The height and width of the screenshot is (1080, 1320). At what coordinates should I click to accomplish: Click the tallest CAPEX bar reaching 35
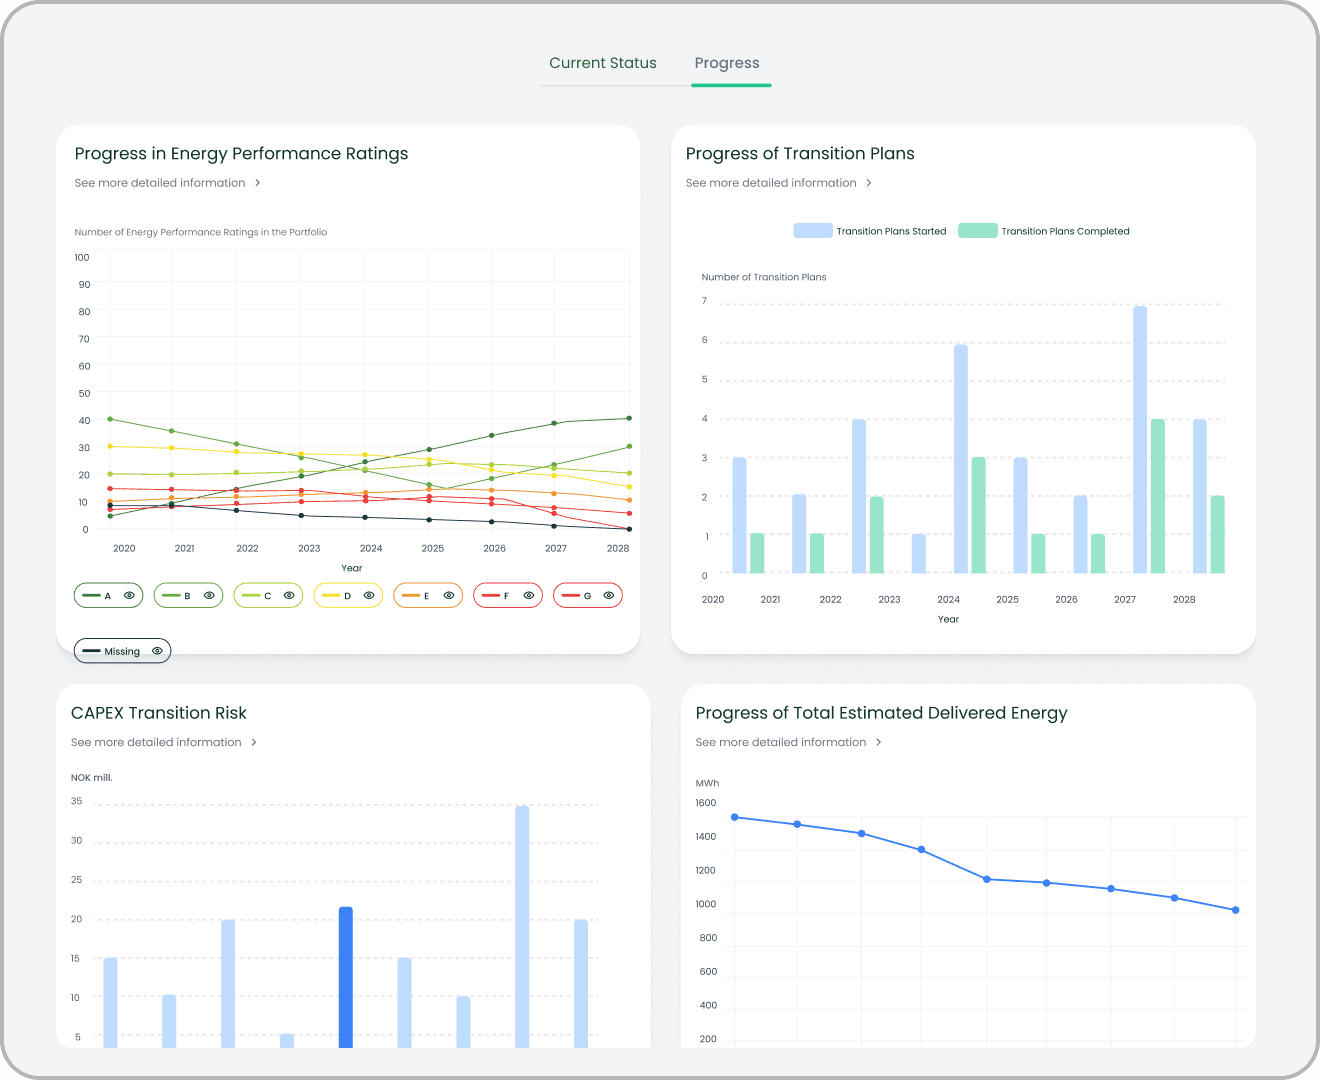[x=522, y=926]
